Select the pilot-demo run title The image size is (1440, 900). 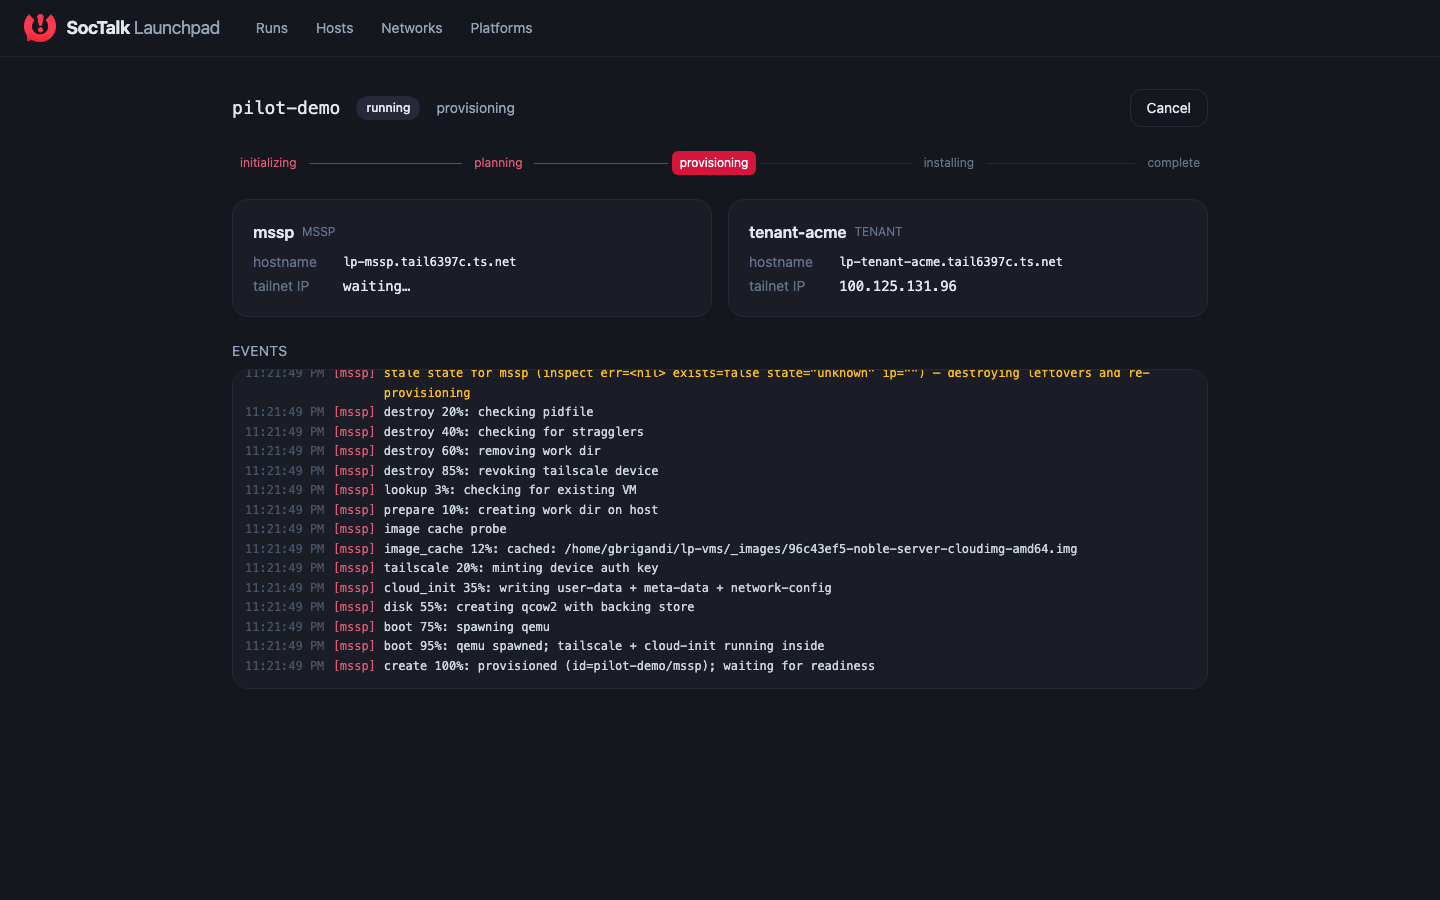(x=286, y=108)
